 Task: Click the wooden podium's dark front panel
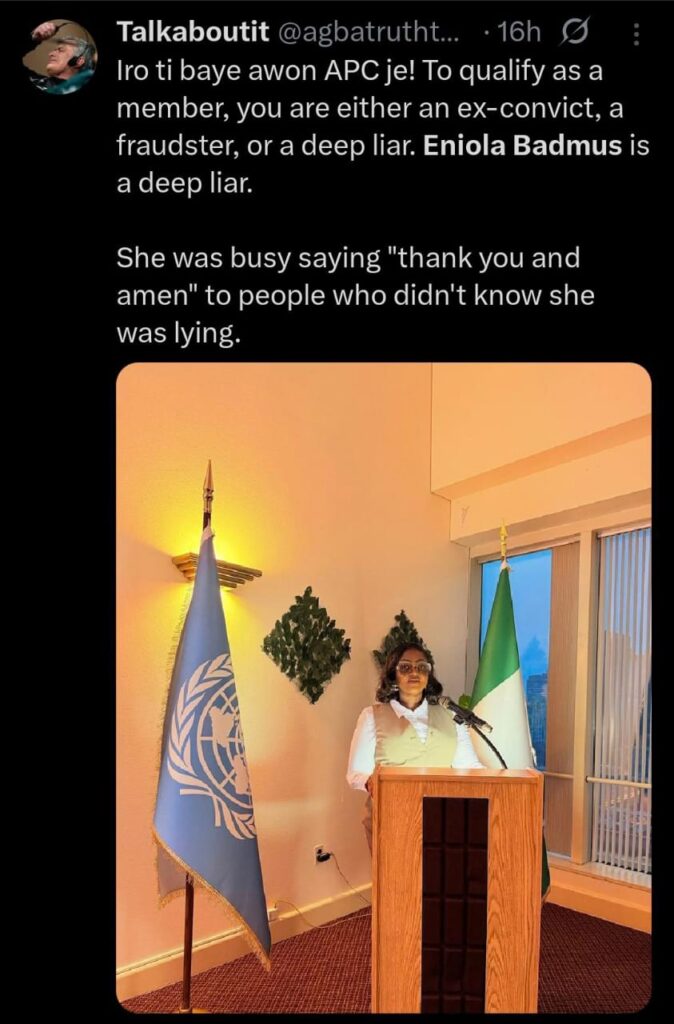pos(455,903)
